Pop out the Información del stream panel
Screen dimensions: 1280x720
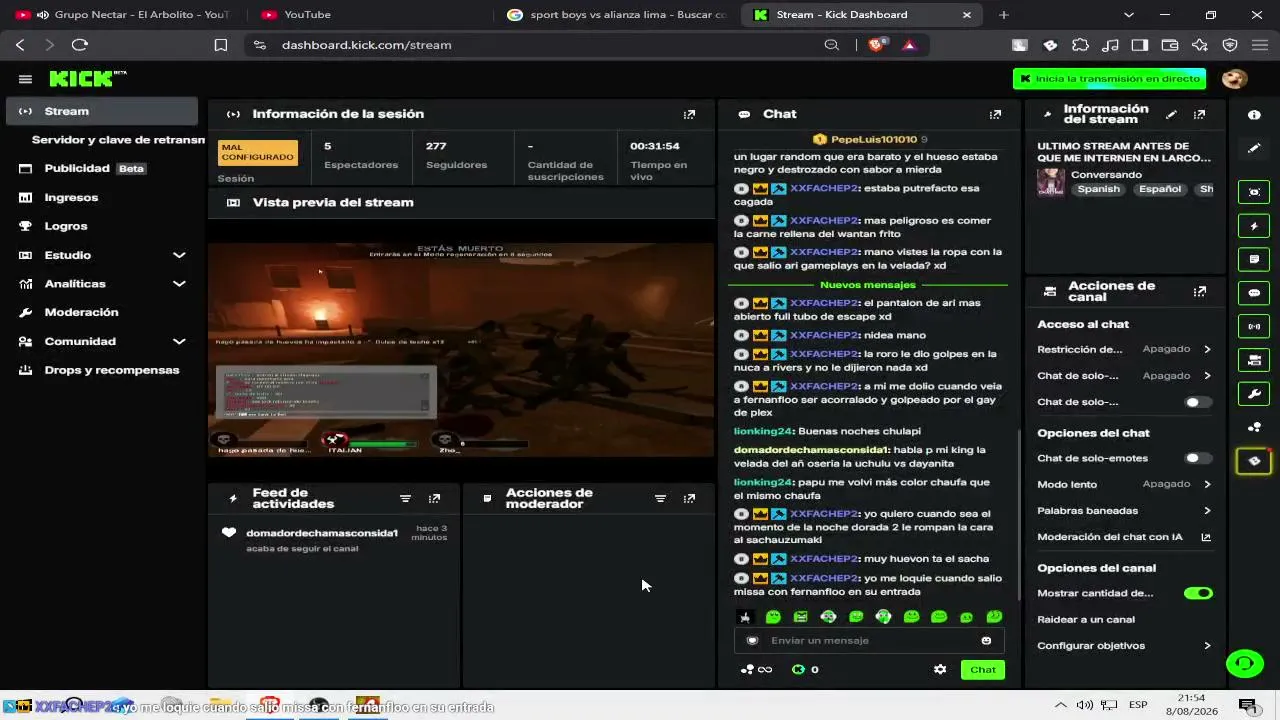tap(1200, 114)
